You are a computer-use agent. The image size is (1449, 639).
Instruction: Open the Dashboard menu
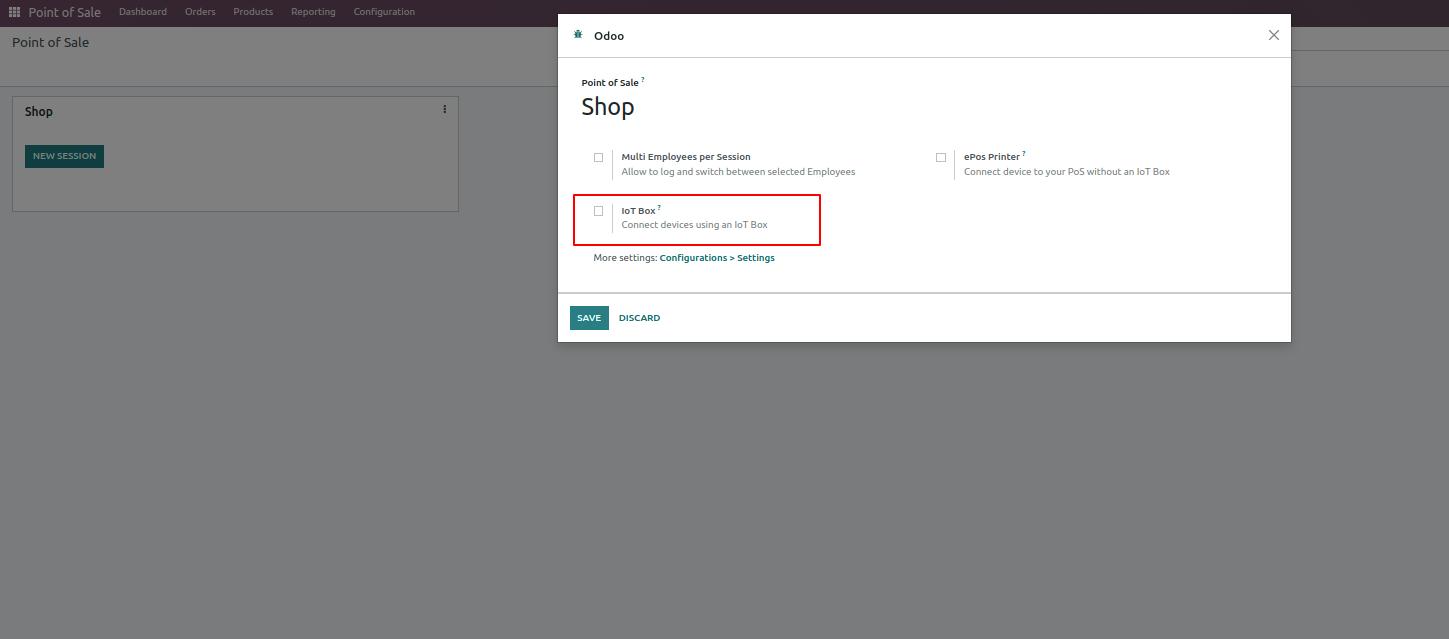click(x=143, y=12)
